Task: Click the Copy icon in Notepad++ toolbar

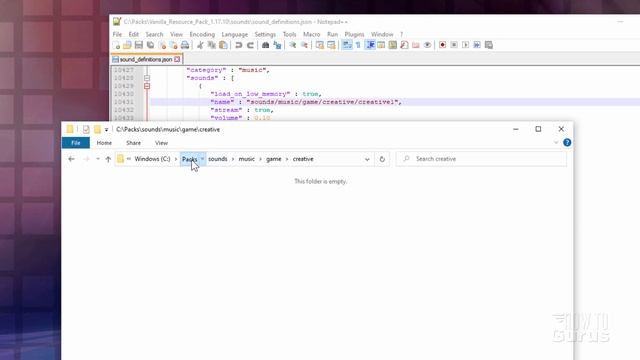Action: [x=211, y=45]
